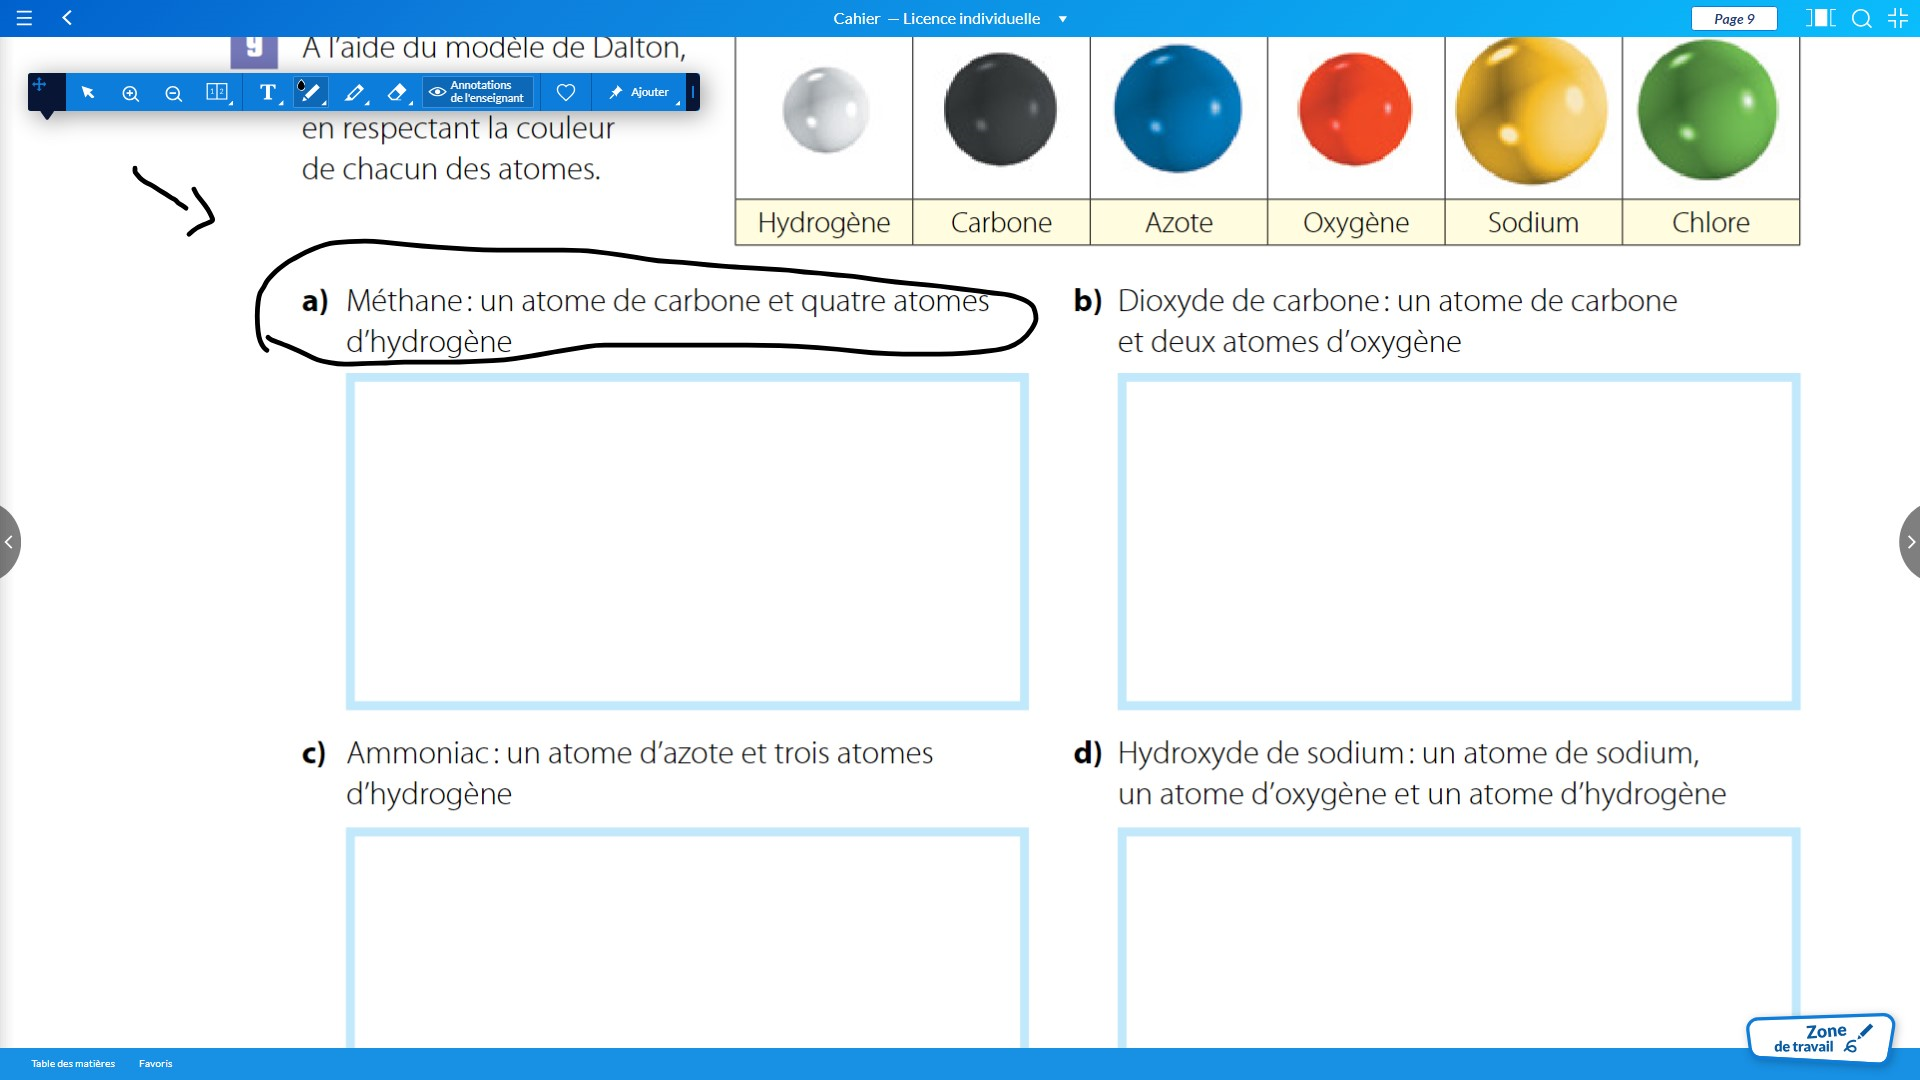This screenshot has height=1080, width=1920.
Task: Exit fullscreen using the collapse icon
Action: click(x=1897, y=18)
